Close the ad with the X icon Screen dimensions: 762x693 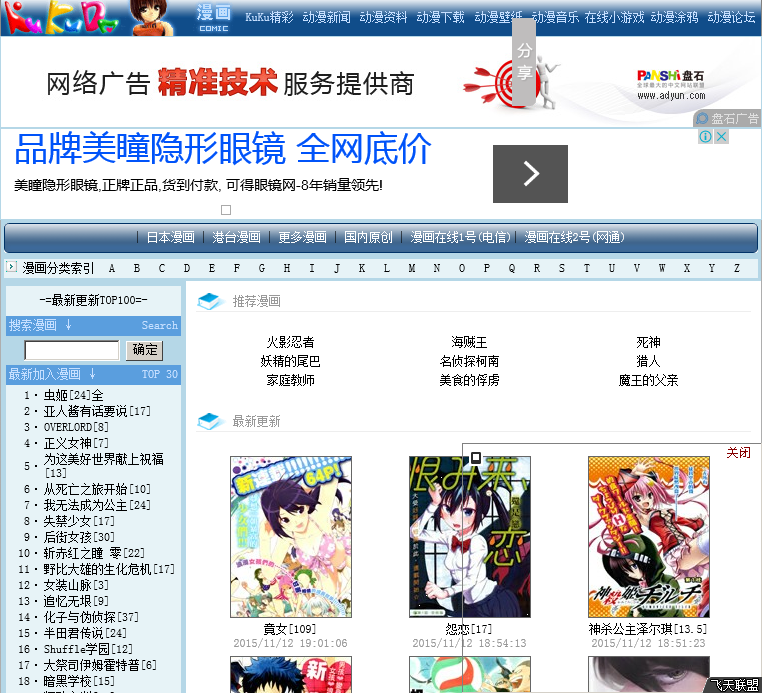click(x=722, y=137)
